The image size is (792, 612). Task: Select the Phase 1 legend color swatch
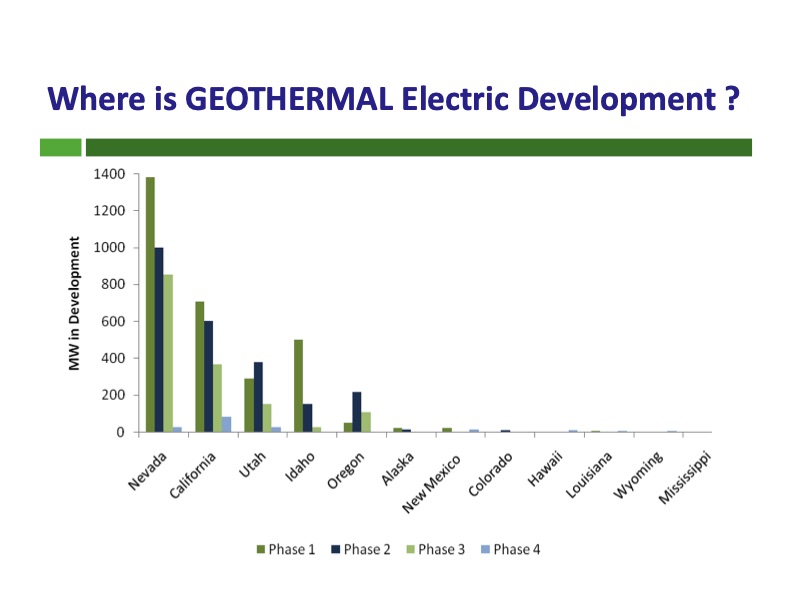(x=261, y=549)
